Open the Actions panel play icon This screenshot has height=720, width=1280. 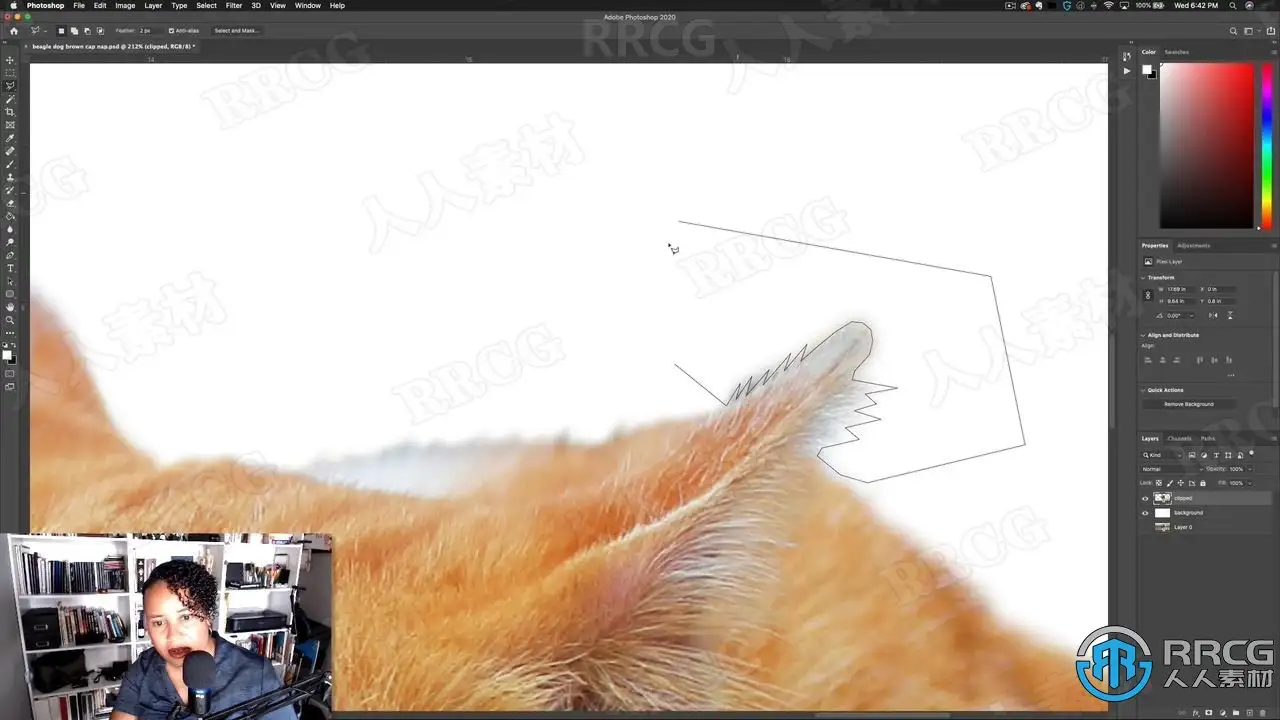point(1127,71)
